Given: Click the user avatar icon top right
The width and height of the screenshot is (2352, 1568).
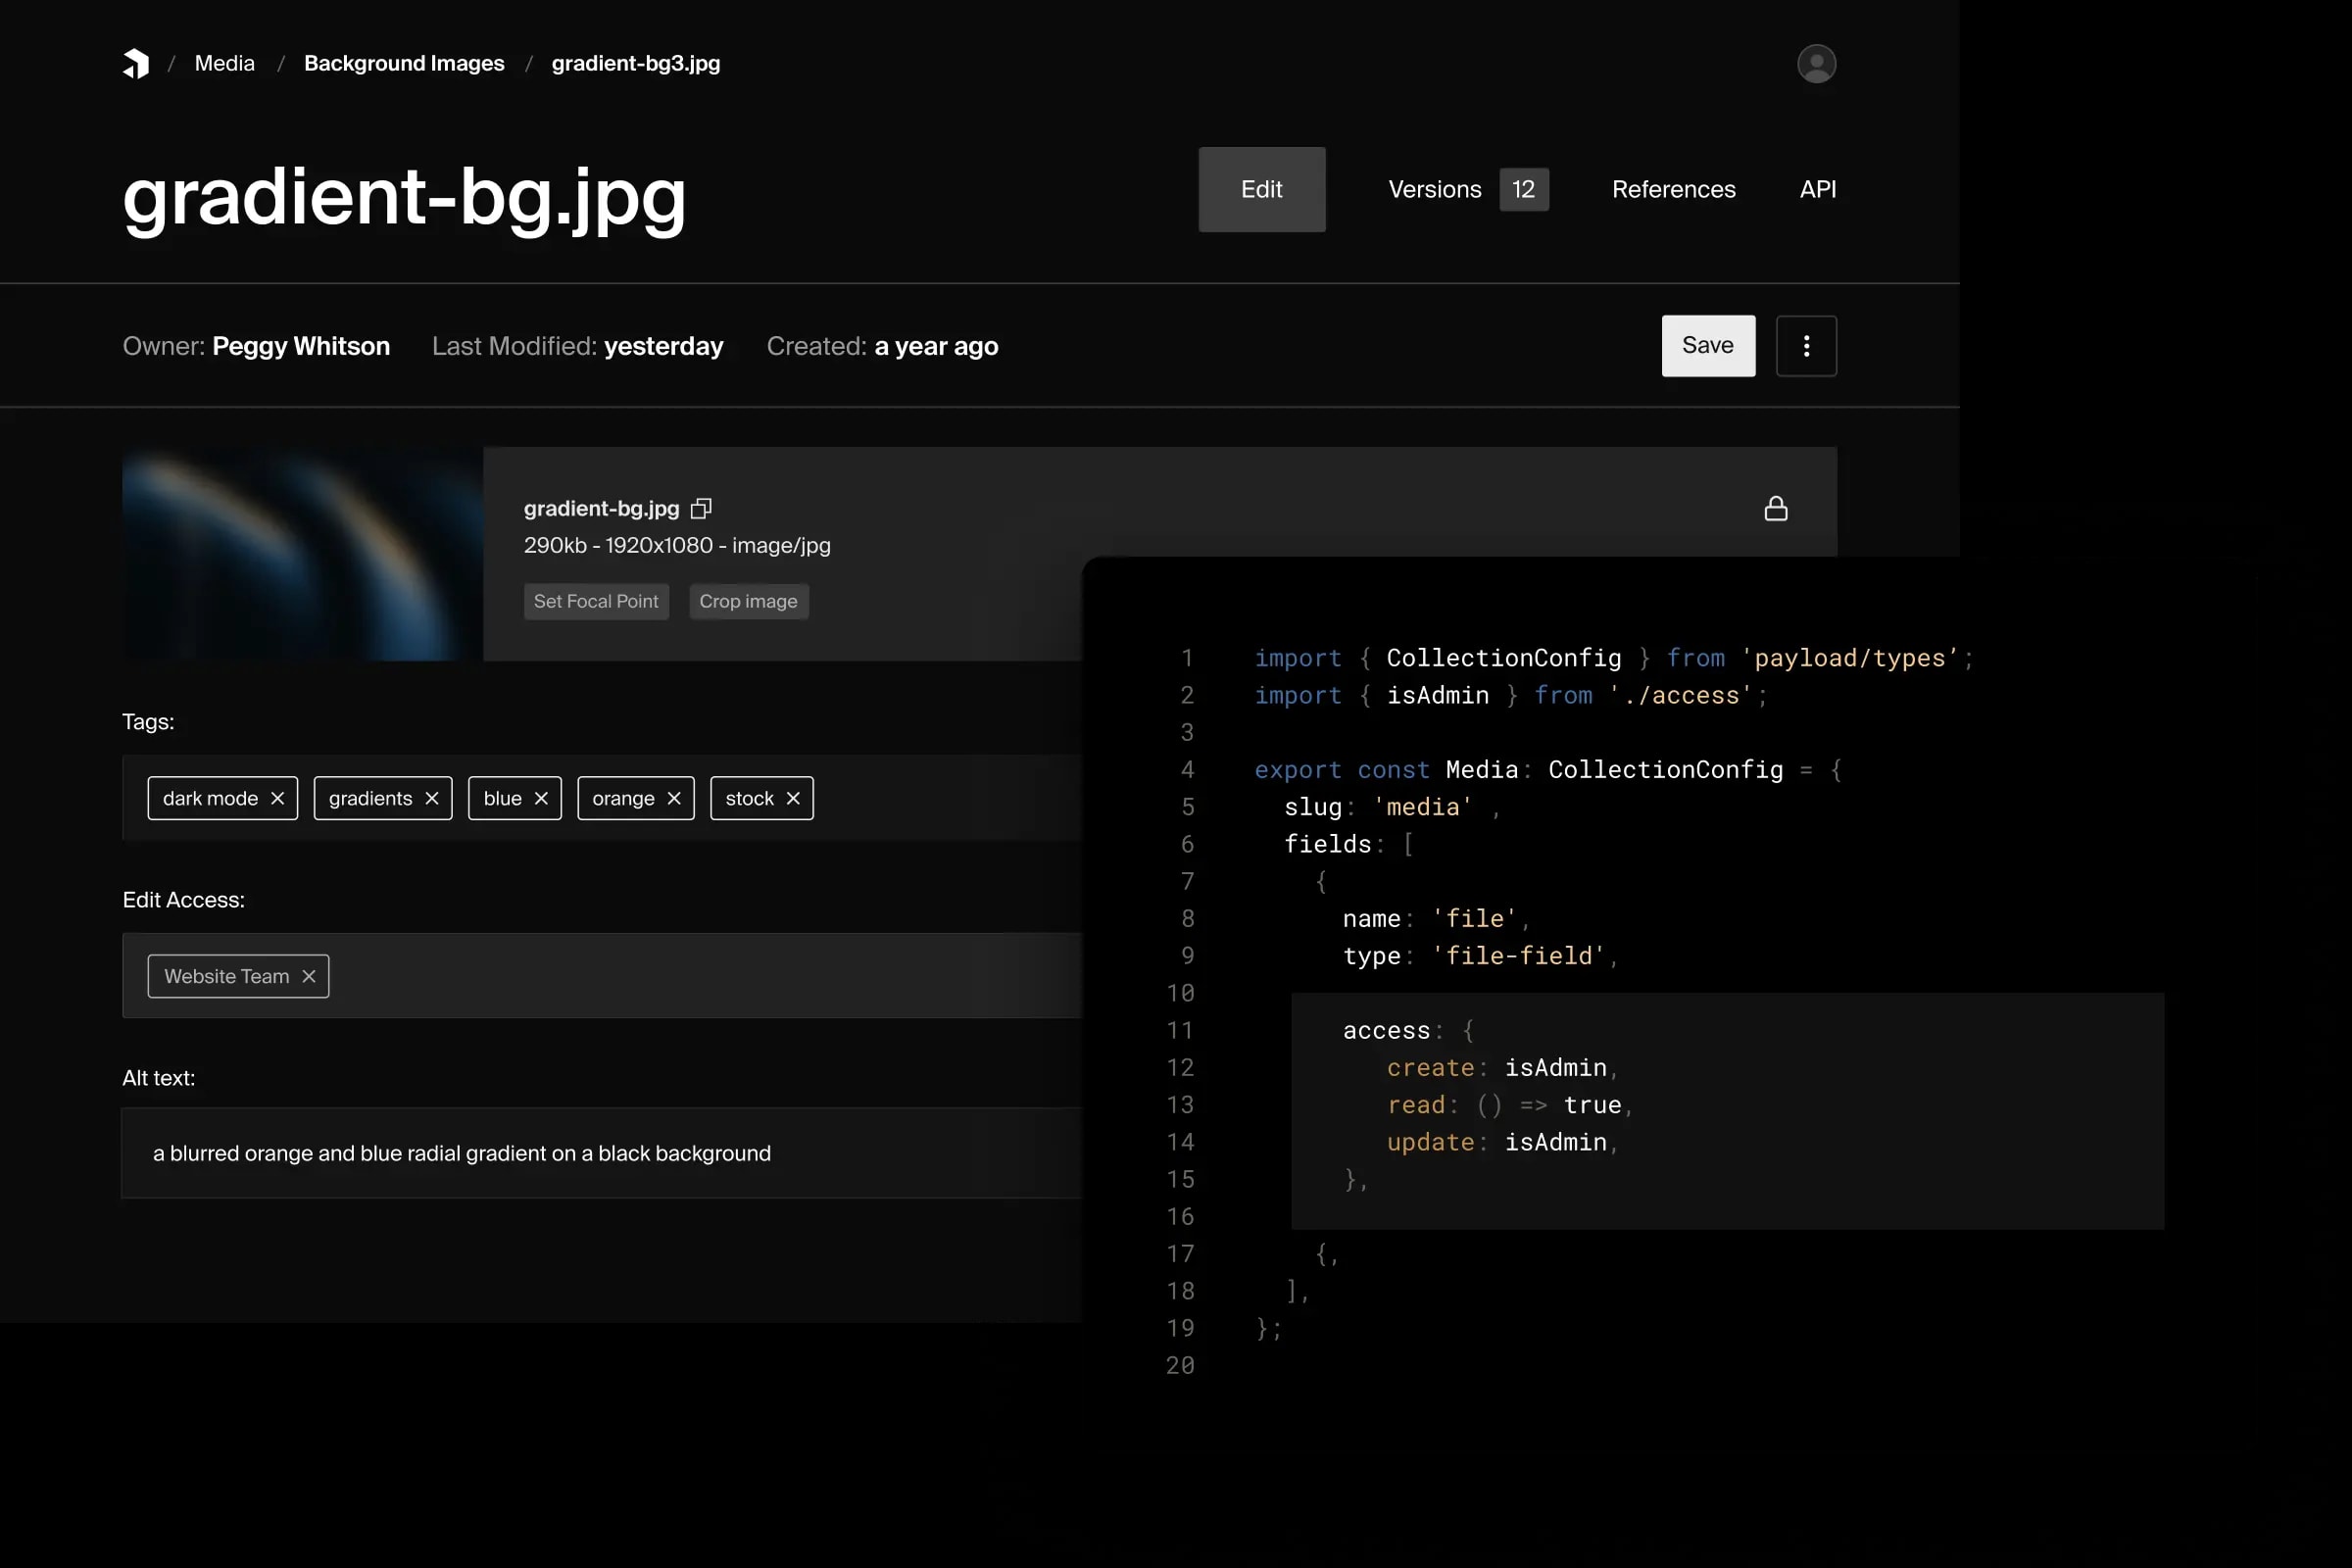Looking at the screenshot, I should coord(1815,63).
